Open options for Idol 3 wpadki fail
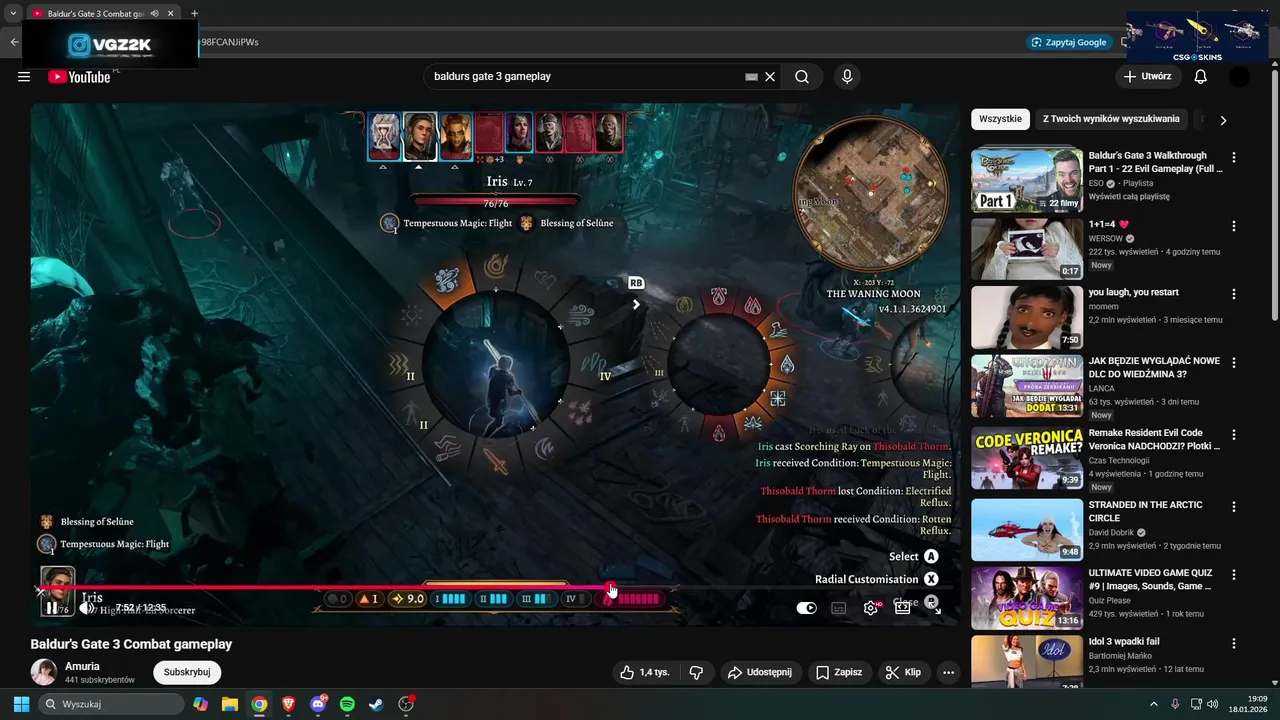 click(1234, 643)
